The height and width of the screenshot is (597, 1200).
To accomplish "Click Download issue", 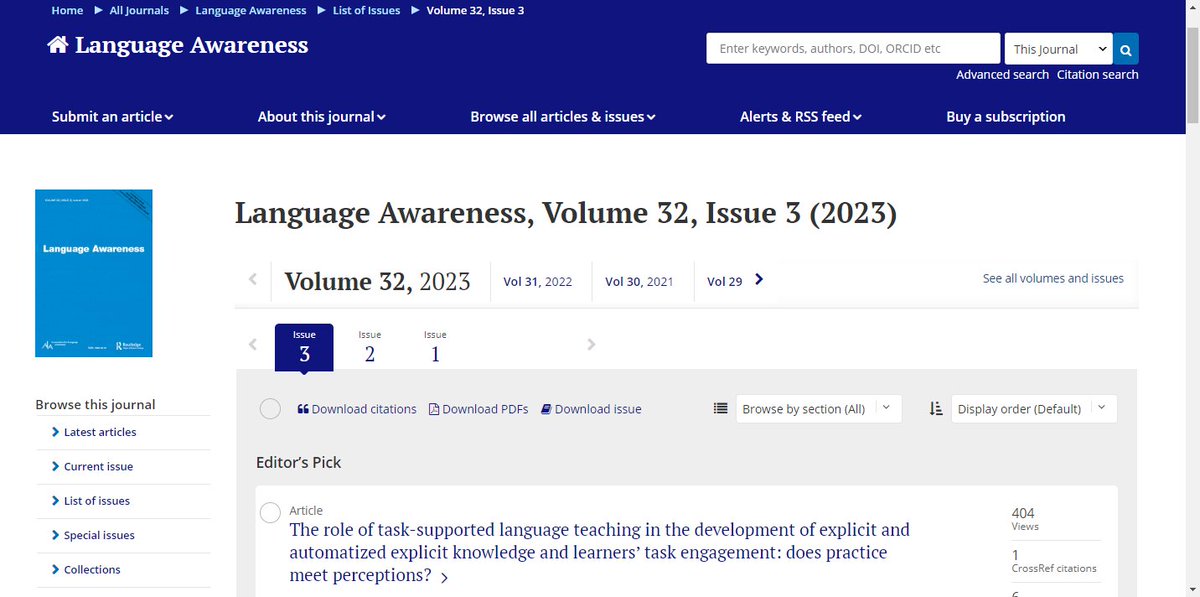I will [591, 409].
